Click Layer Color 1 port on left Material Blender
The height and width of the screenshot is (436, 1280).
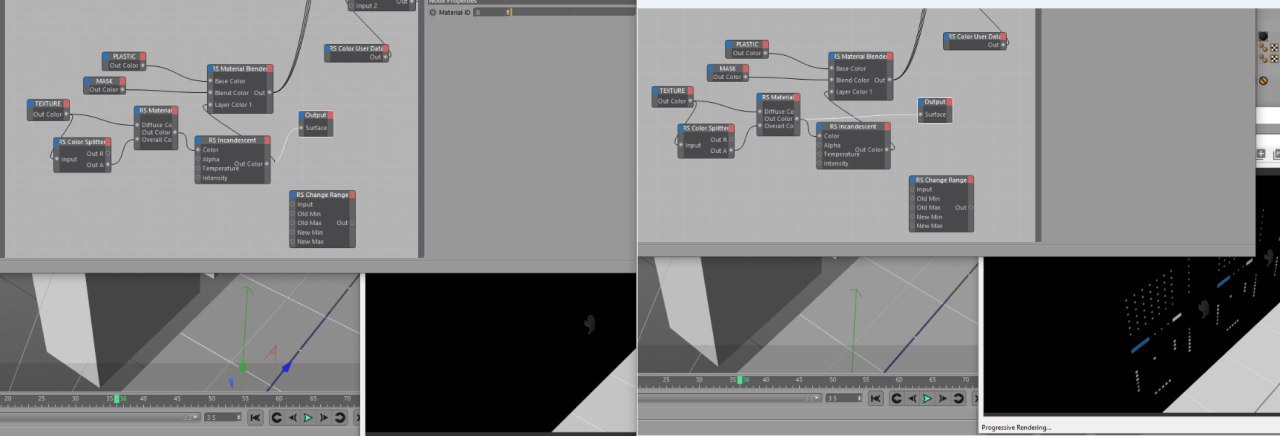coord(211,104)
